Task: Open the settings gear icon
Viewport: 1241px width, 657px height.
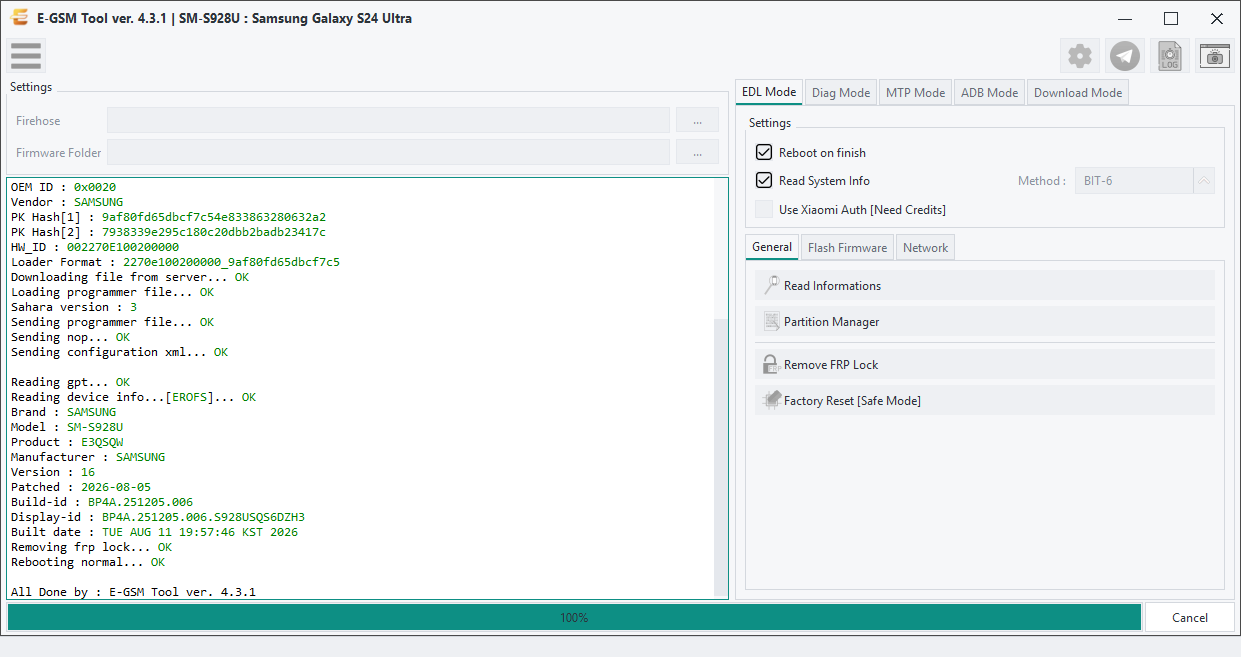Action: [x=1080, y=56]
